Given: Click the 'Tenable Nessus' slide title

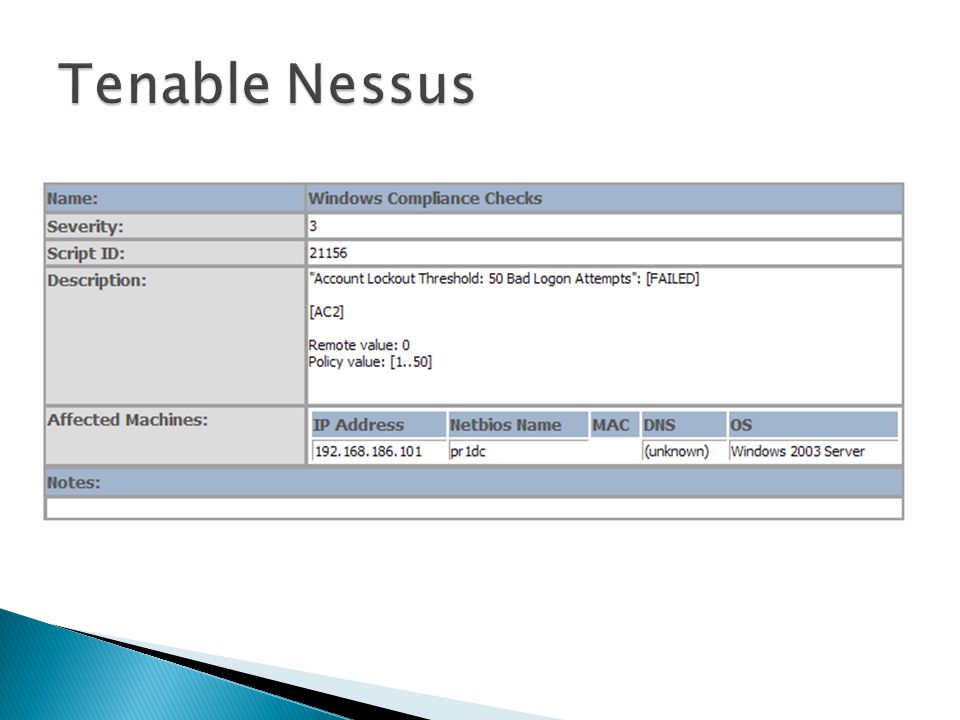Looking at the screenshot, I should (266, 84).
